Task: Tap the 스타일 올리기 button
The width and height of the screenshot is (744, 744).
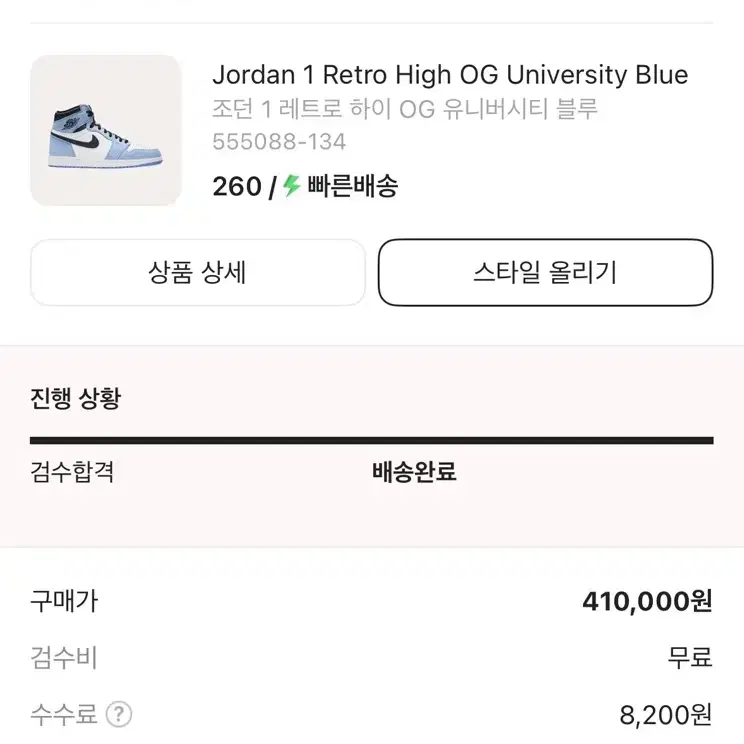Action: coord(545,272)
